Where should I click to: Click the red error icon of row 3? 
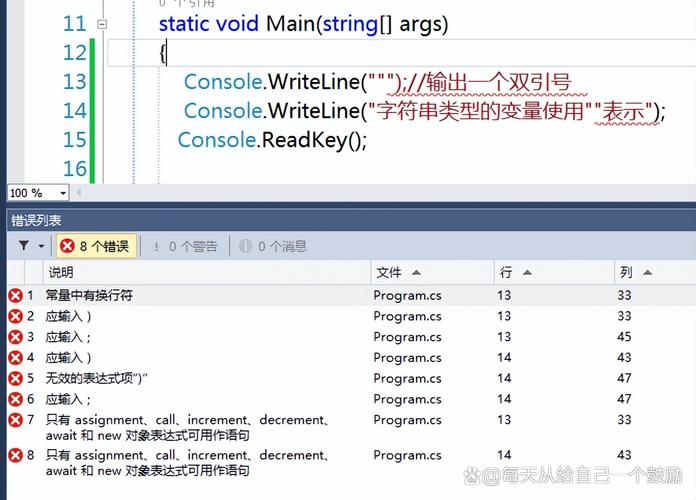(16, 337)
